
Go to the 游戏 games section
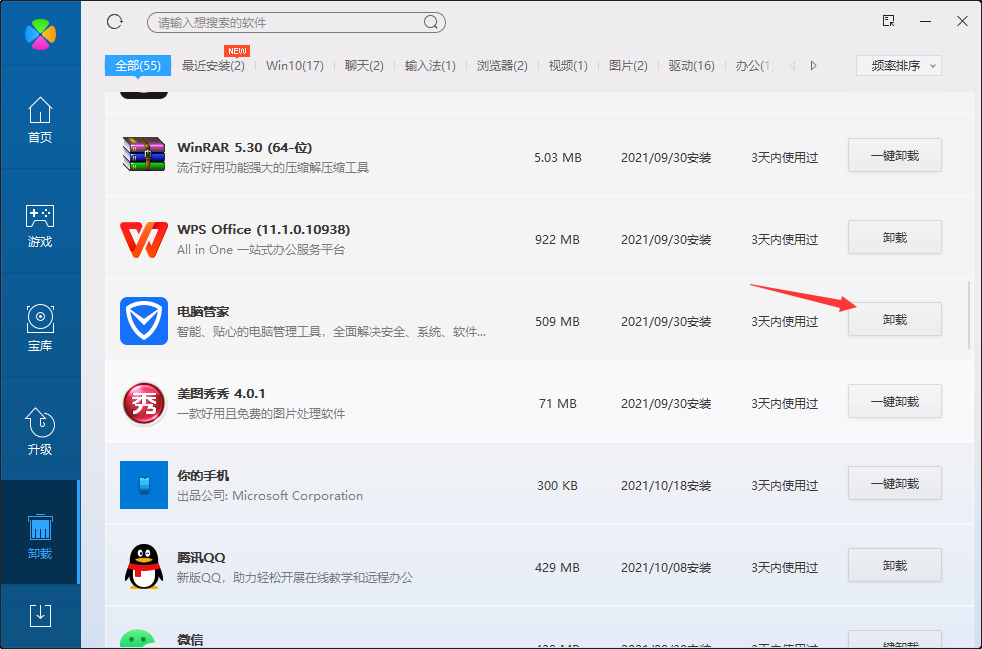[x=40, y=226]
